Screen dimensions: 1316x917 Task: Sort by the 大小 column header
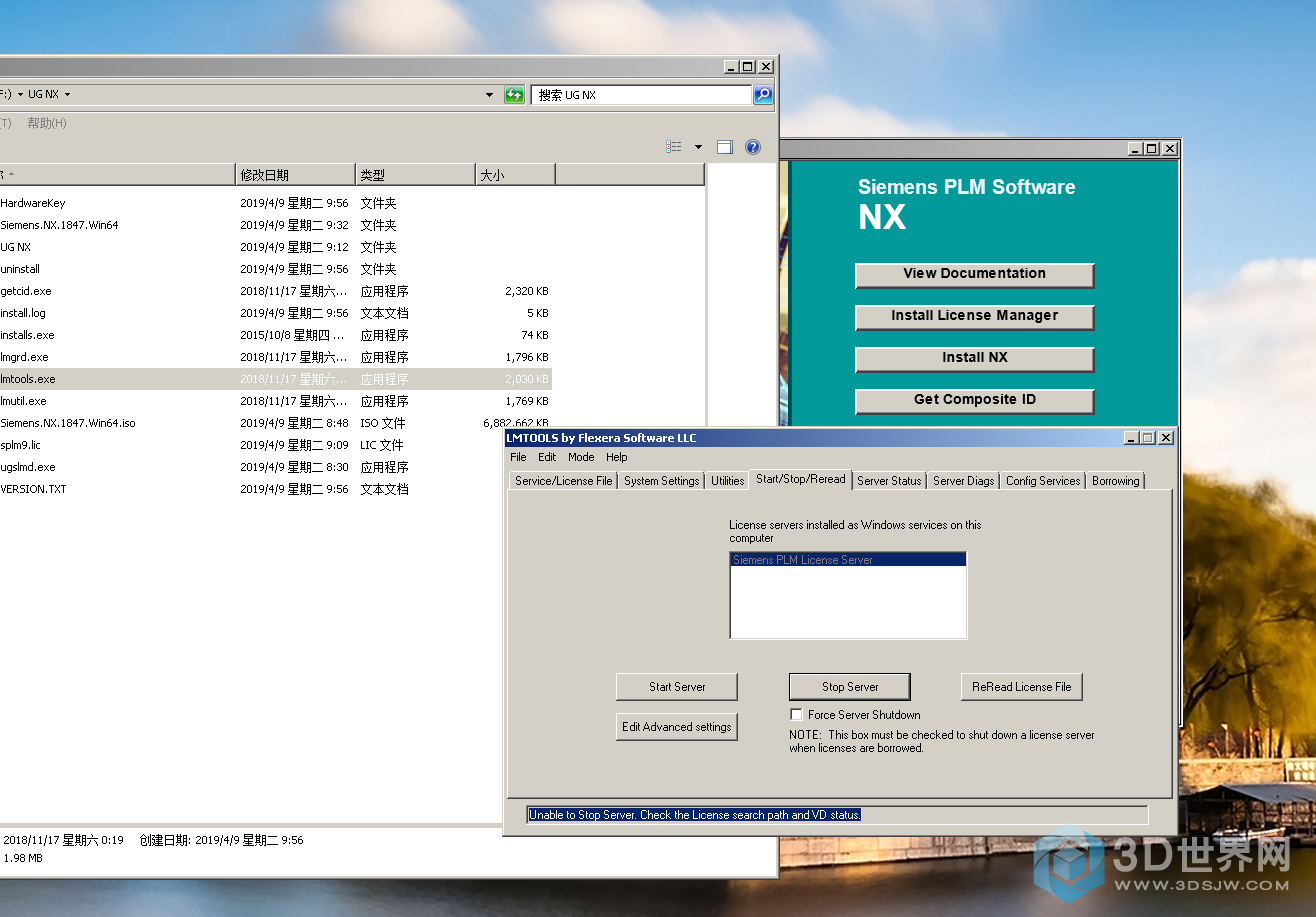coord(515,175)
